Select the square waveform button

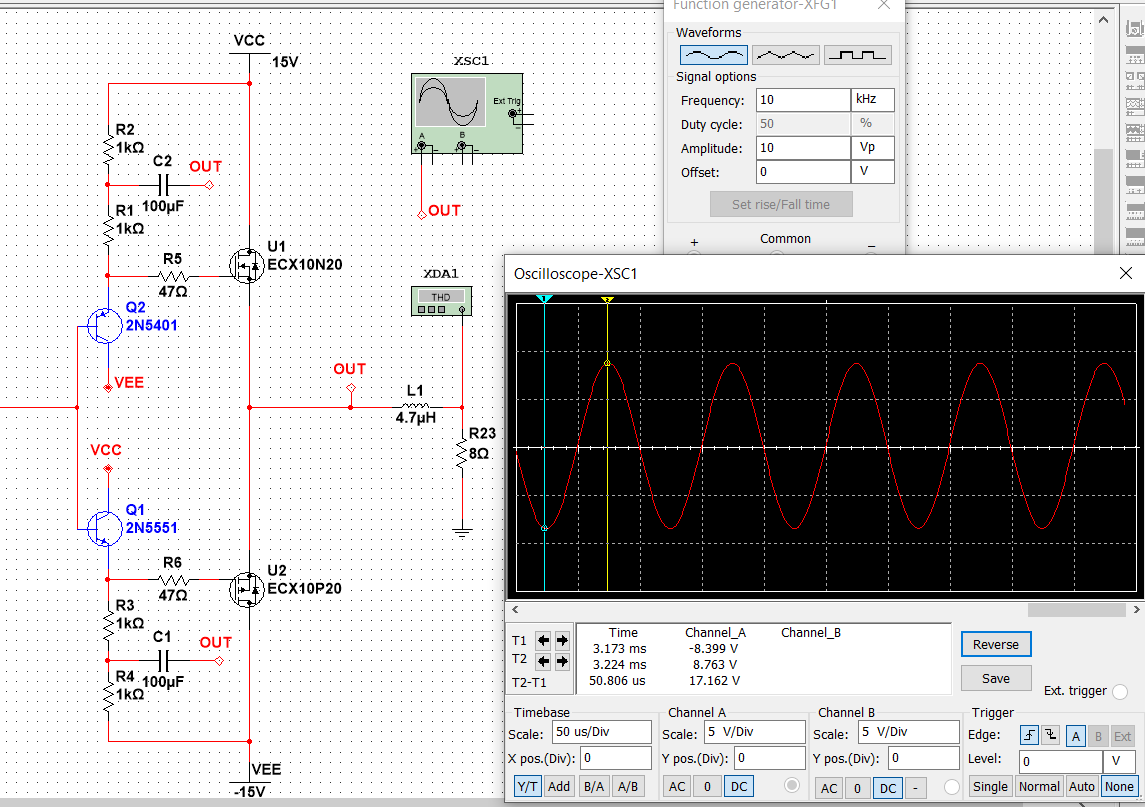(858, 55)
